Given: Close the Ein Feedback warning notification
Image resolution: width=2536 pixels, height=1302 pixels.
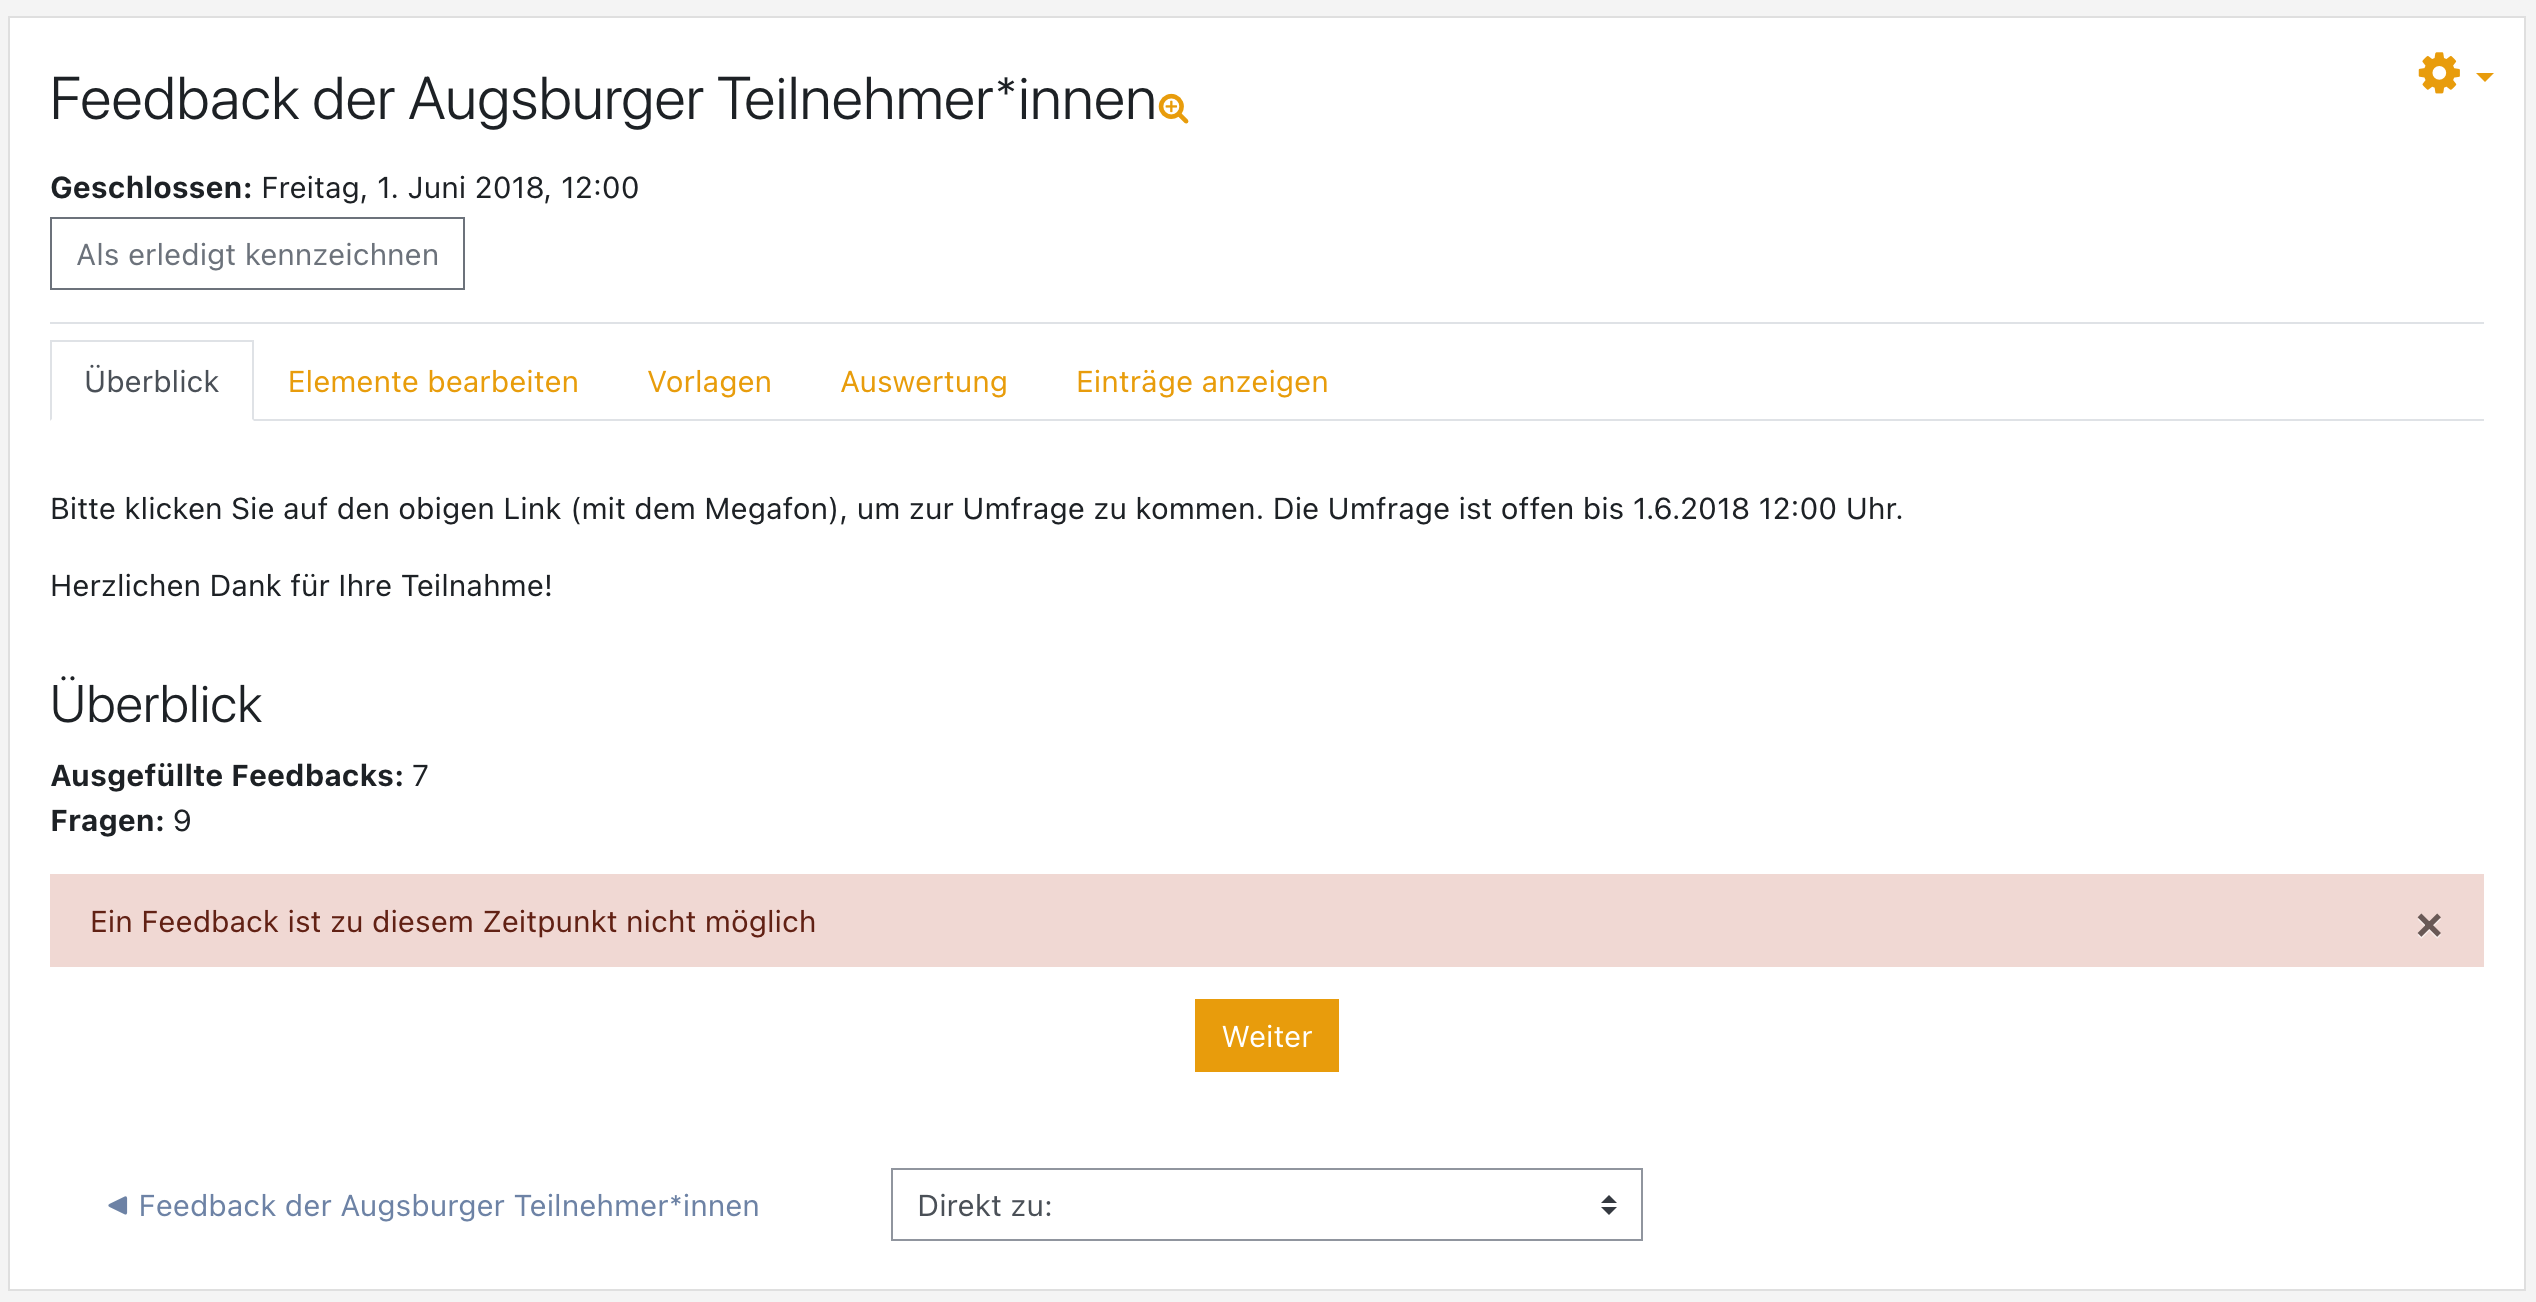Looking at the screenshot, I should pyautogui.click(x=2428, y=925).
